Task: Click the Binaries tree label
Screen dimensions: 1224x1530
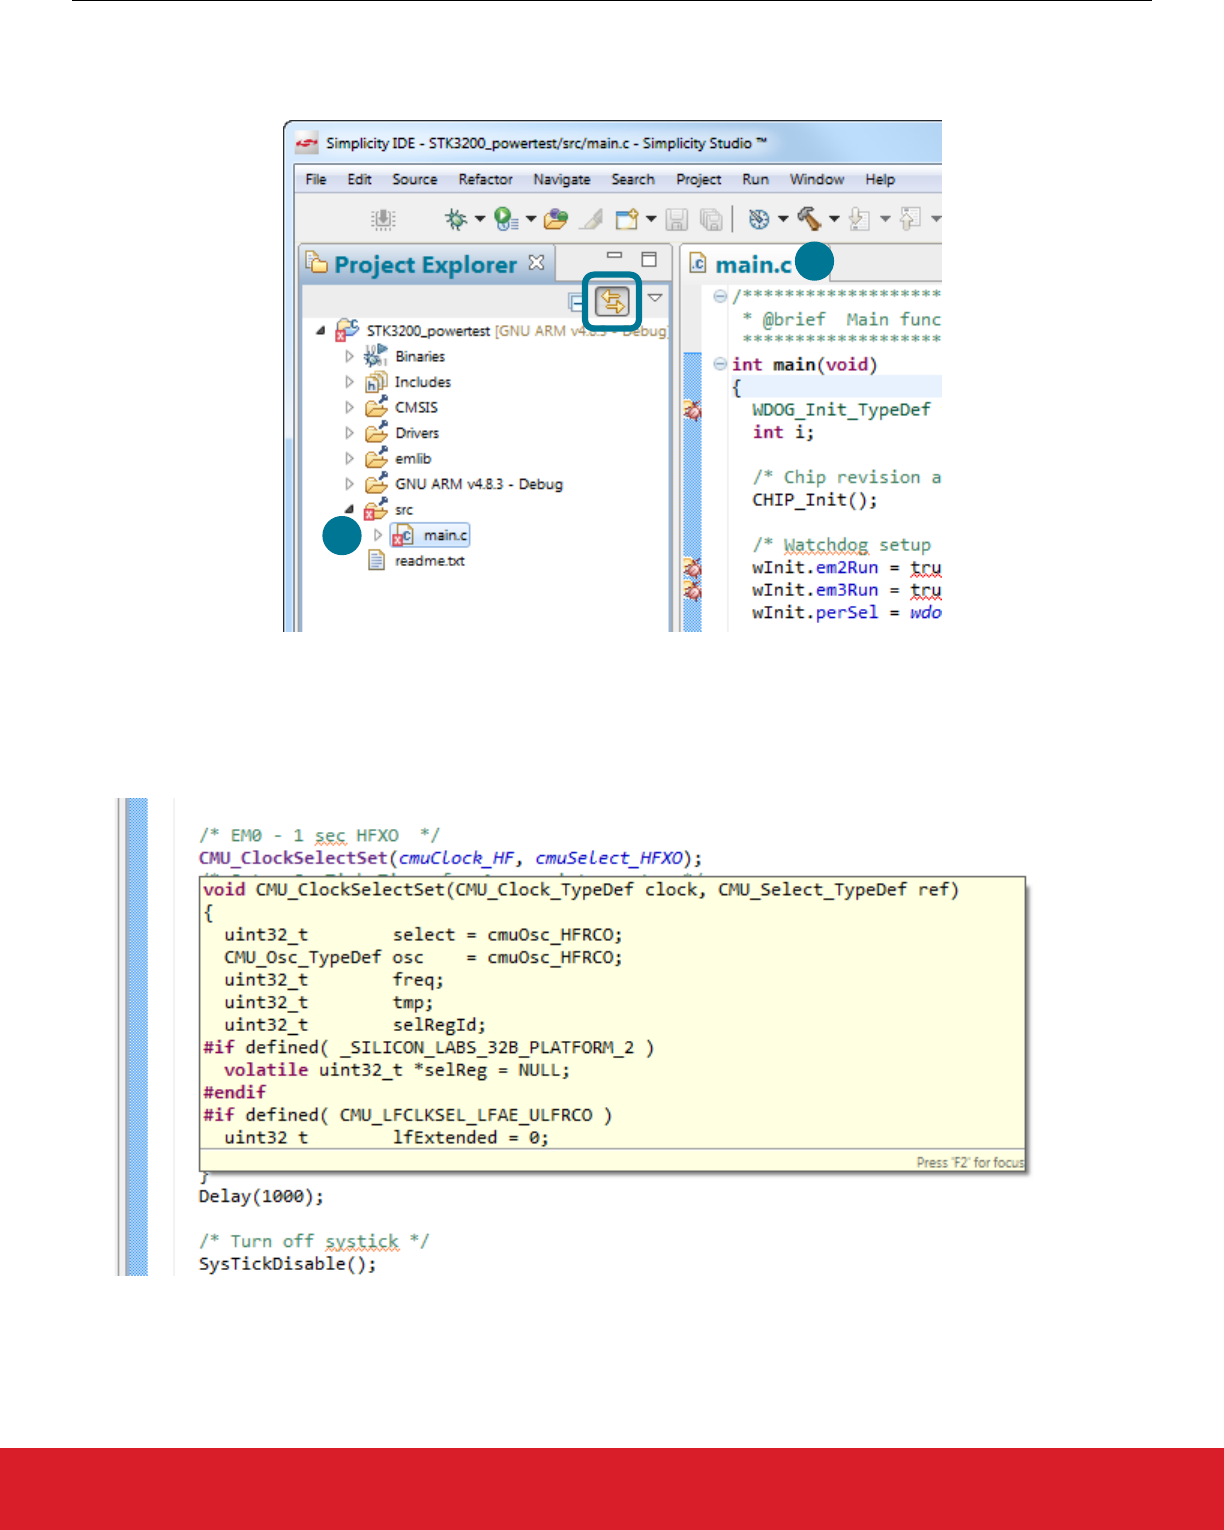Action: click(420, 356)
